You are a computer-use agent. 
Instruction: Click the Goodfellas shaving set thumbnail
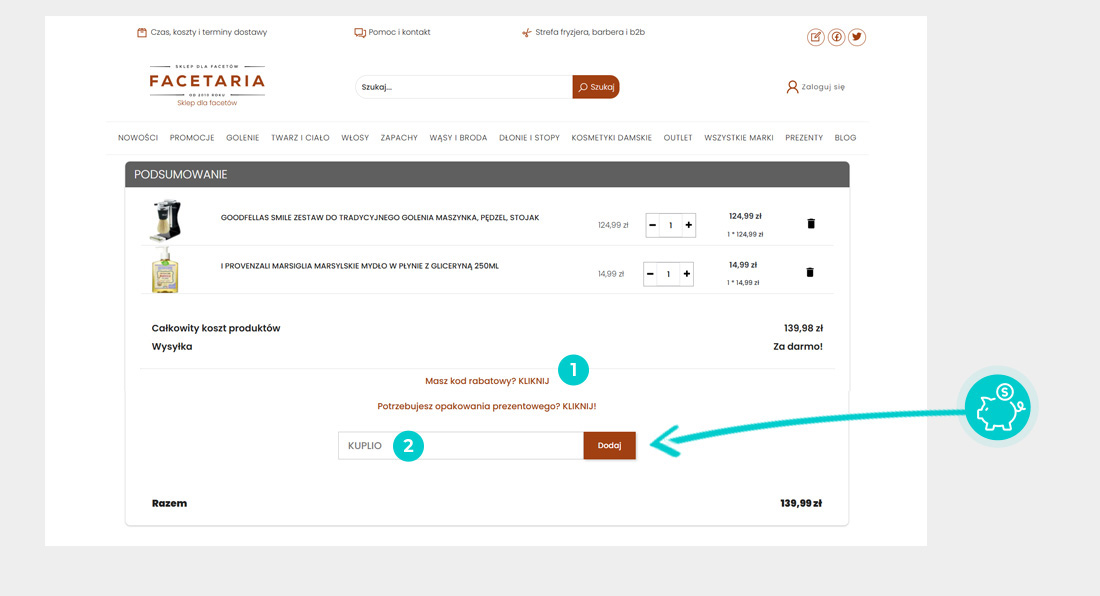165,221
